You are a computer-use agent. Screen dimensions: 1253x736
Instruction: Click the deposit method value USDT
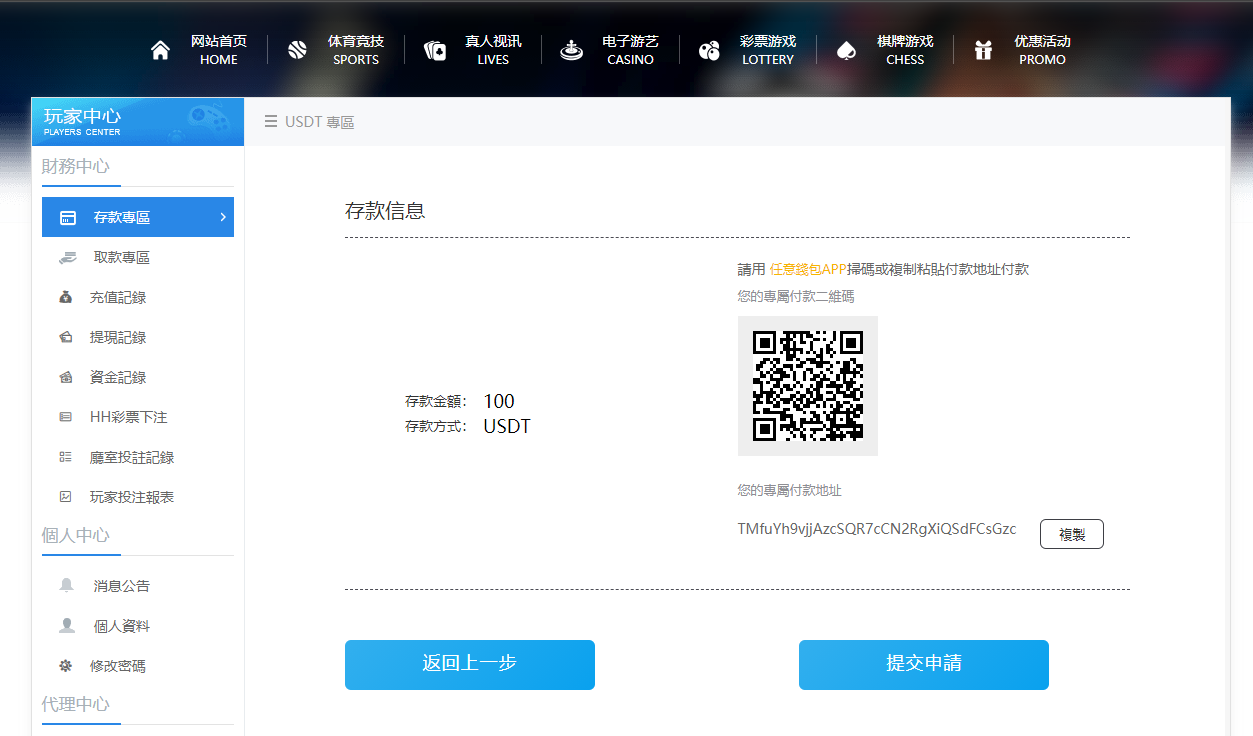coord(507,427)
